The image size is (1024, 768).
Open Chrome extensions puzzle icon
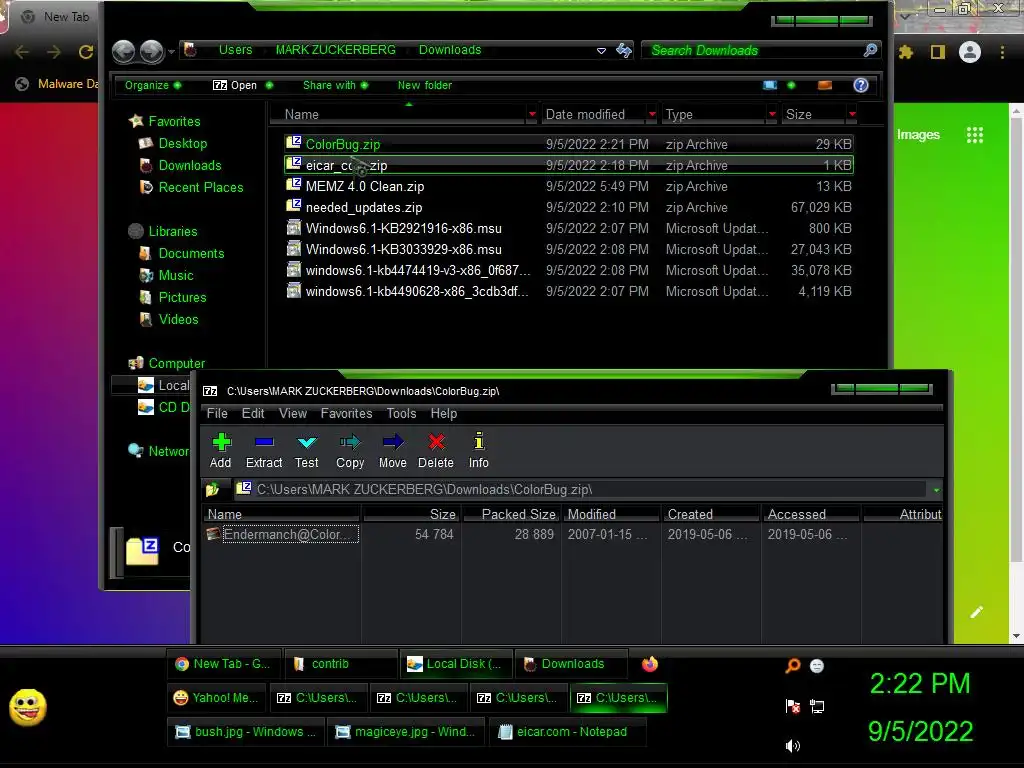pos(906,52)
